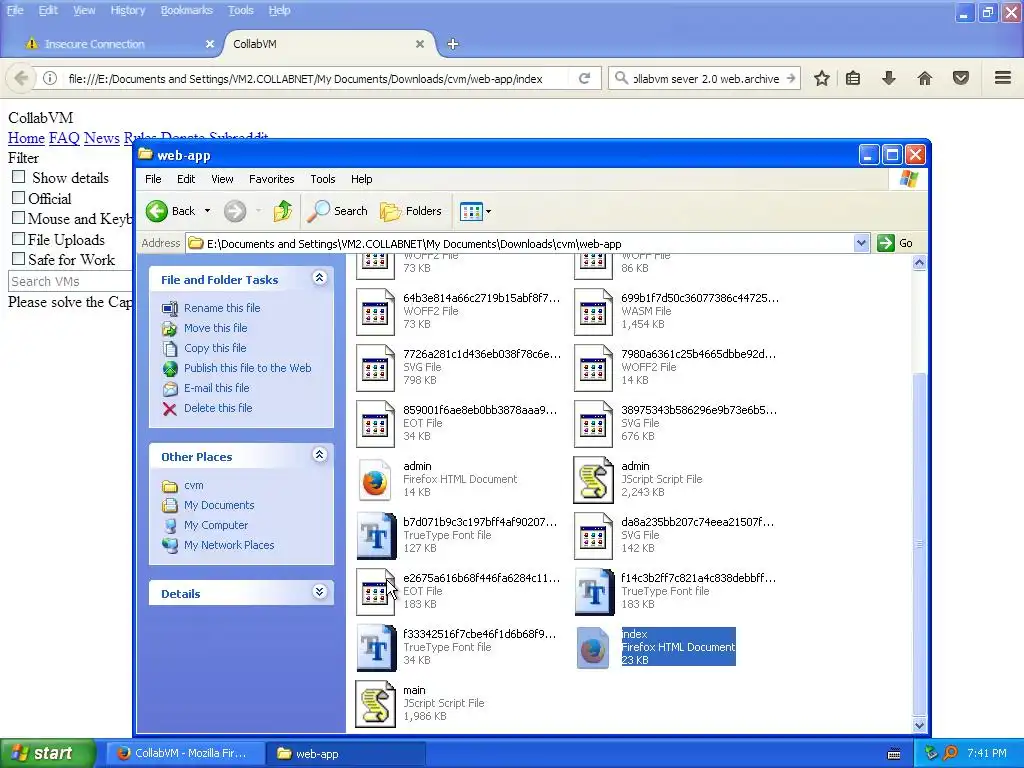The image size is (1024, 768).
Task: Select the admin JScript Script File
Action: tap(638, 479)
